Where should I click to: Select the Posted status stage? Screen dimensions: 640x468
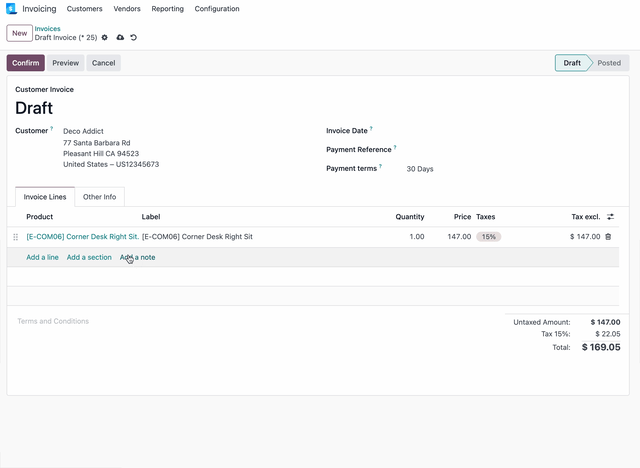[609, 63]
